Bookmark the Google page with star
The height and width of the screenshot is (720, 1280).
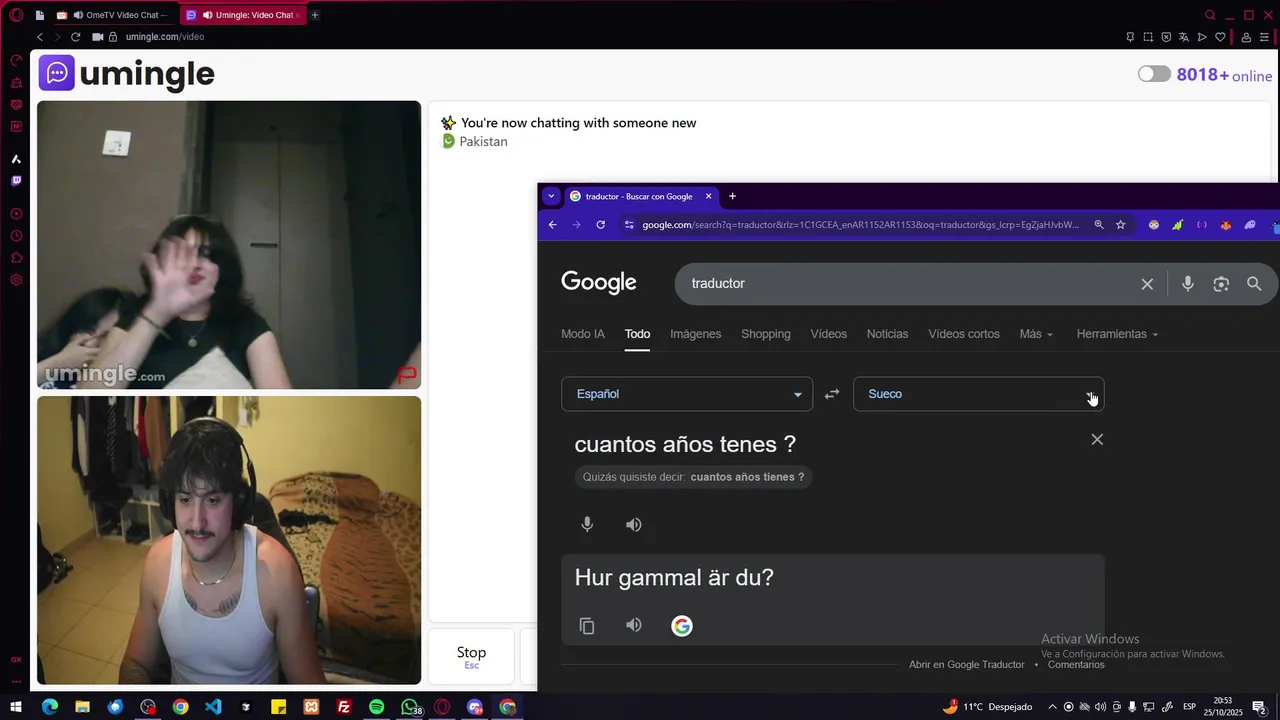pyautogui.click(x=1121, y=225)
